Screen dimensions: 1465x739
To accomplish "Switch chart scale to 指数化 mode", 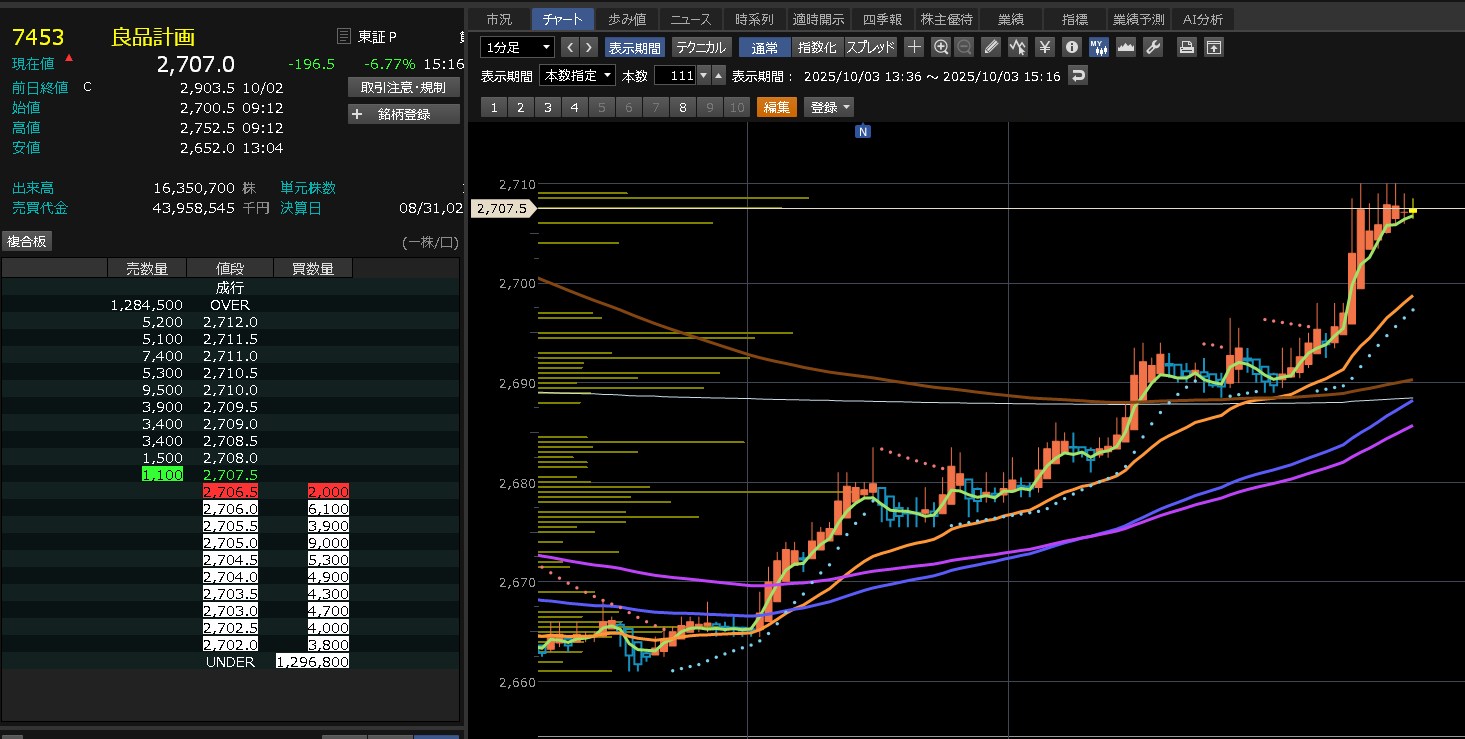I will 817,47.
